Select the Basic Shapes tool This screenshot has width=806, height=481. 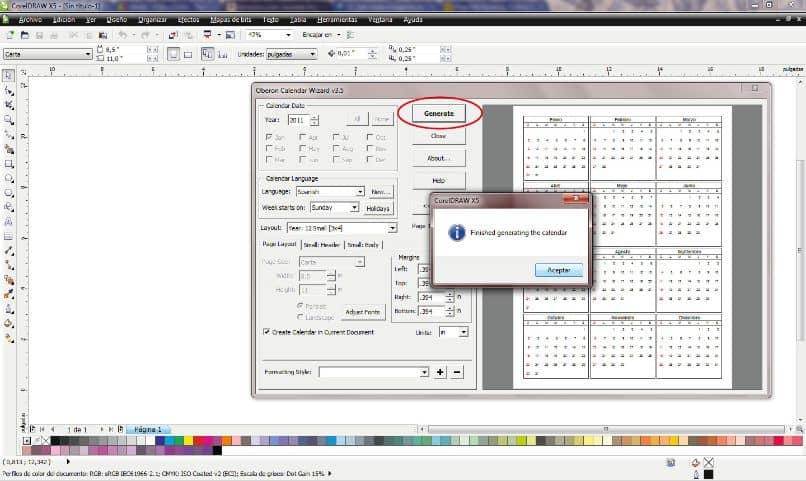pos(9,207)
